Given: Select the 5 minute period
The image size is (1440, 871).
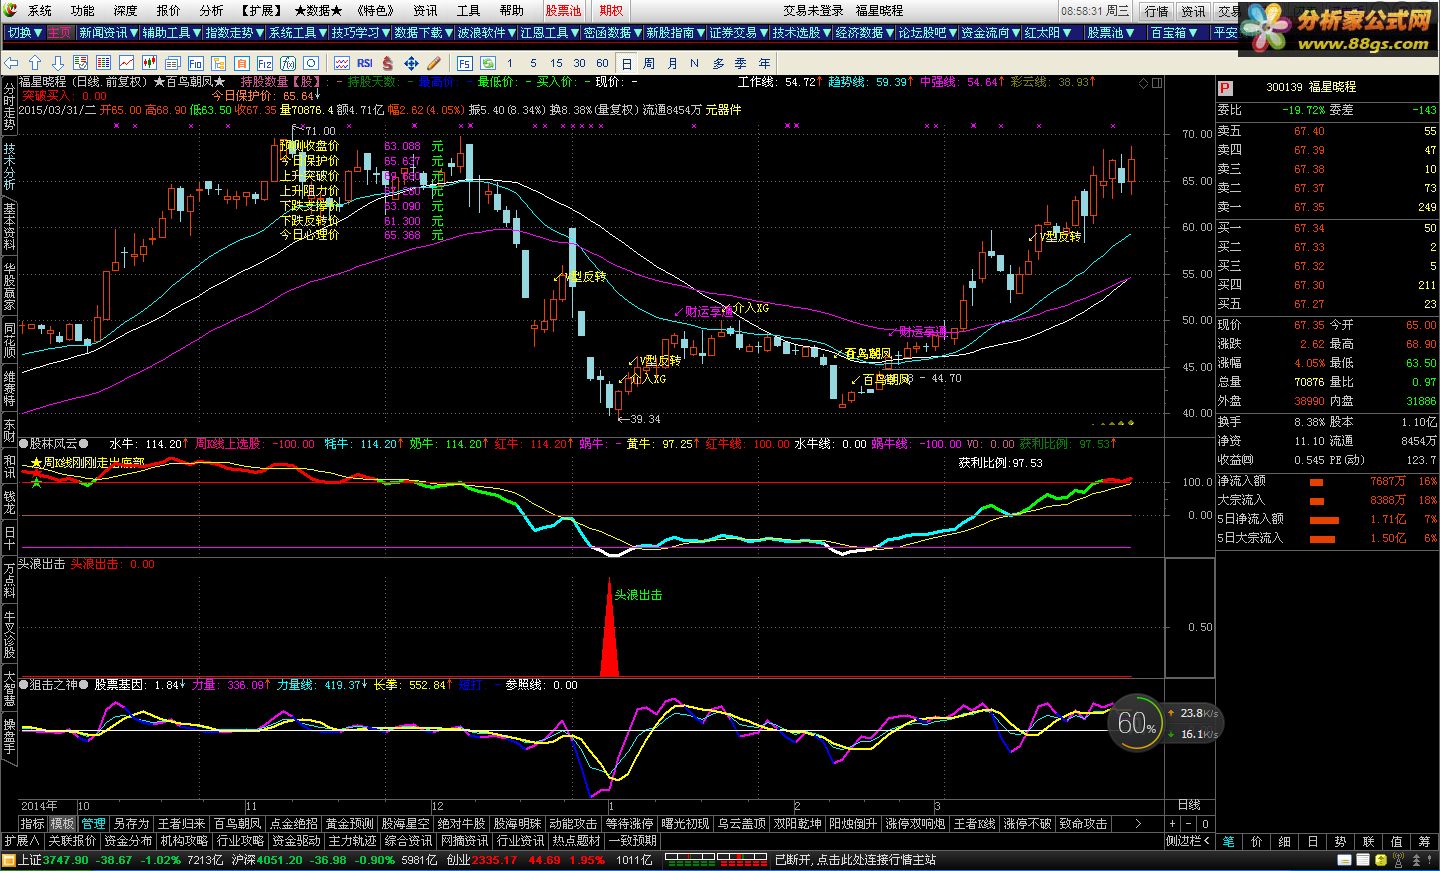Looking at the screenshot, I should tap(533, 63).
